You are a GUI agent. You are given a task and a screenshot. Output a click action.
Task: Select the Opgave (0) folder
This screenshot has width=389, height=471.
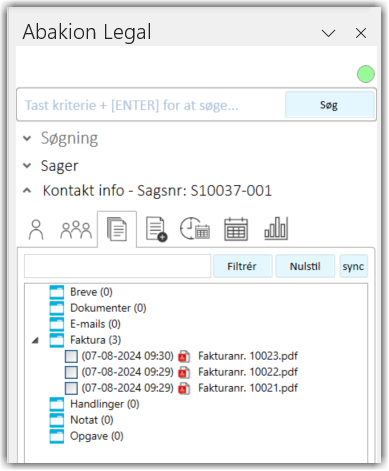[x=97, y=436]
